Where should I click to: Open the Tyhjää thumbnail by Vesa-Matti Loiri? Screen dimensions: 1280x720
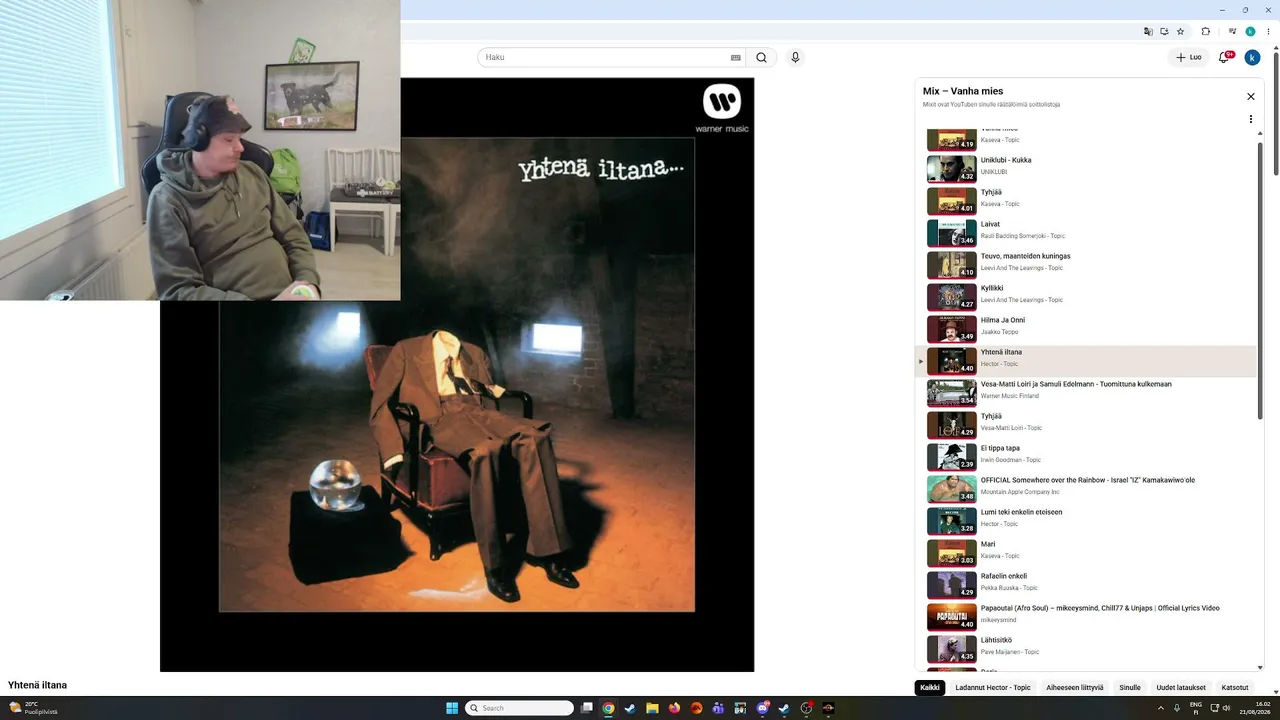[x=952, y=424]
